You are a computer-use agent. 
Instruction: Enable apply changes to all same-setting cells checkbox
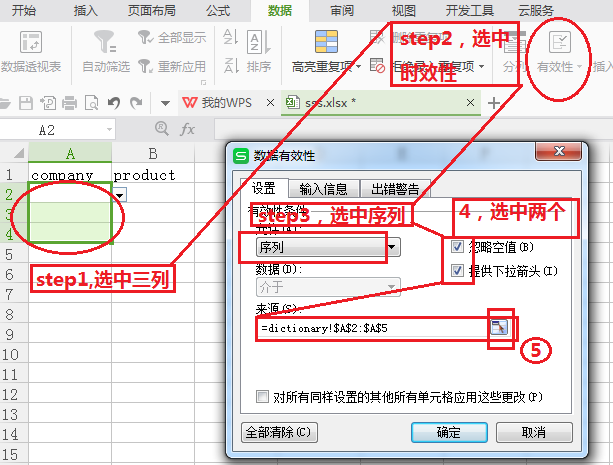point(263,396)
